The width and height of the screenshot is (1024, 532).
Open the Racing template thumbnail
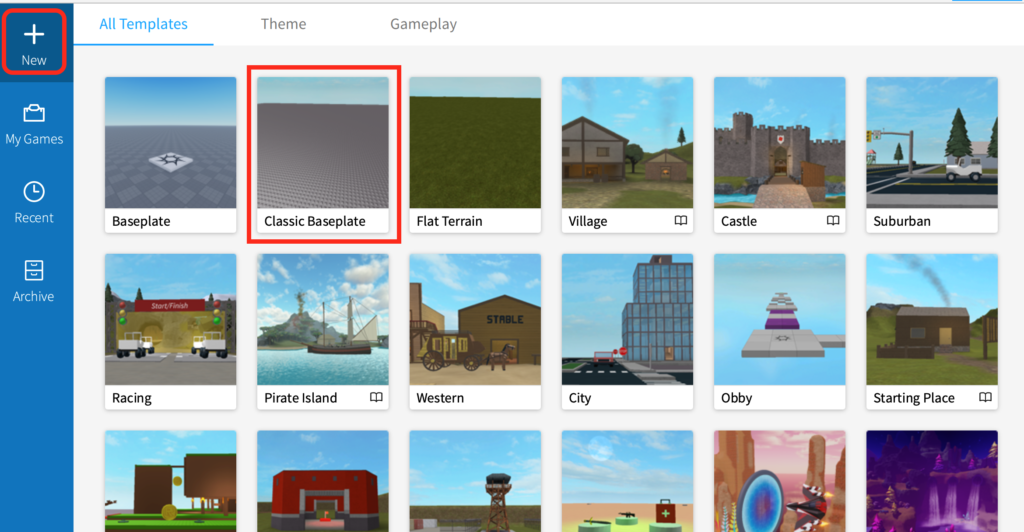pos(170,319)
